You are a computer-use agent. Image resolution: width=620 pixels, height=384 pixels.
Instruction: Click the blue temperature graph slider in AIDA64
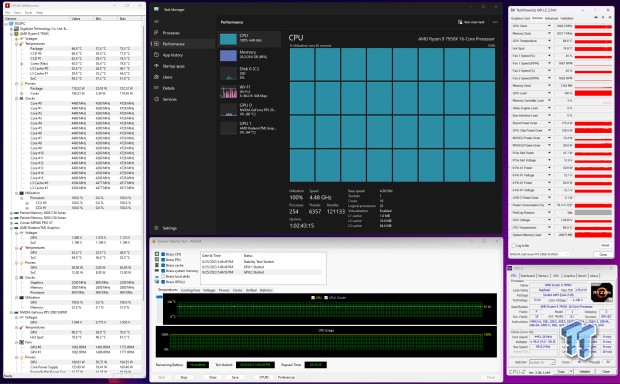coord(159,297)
